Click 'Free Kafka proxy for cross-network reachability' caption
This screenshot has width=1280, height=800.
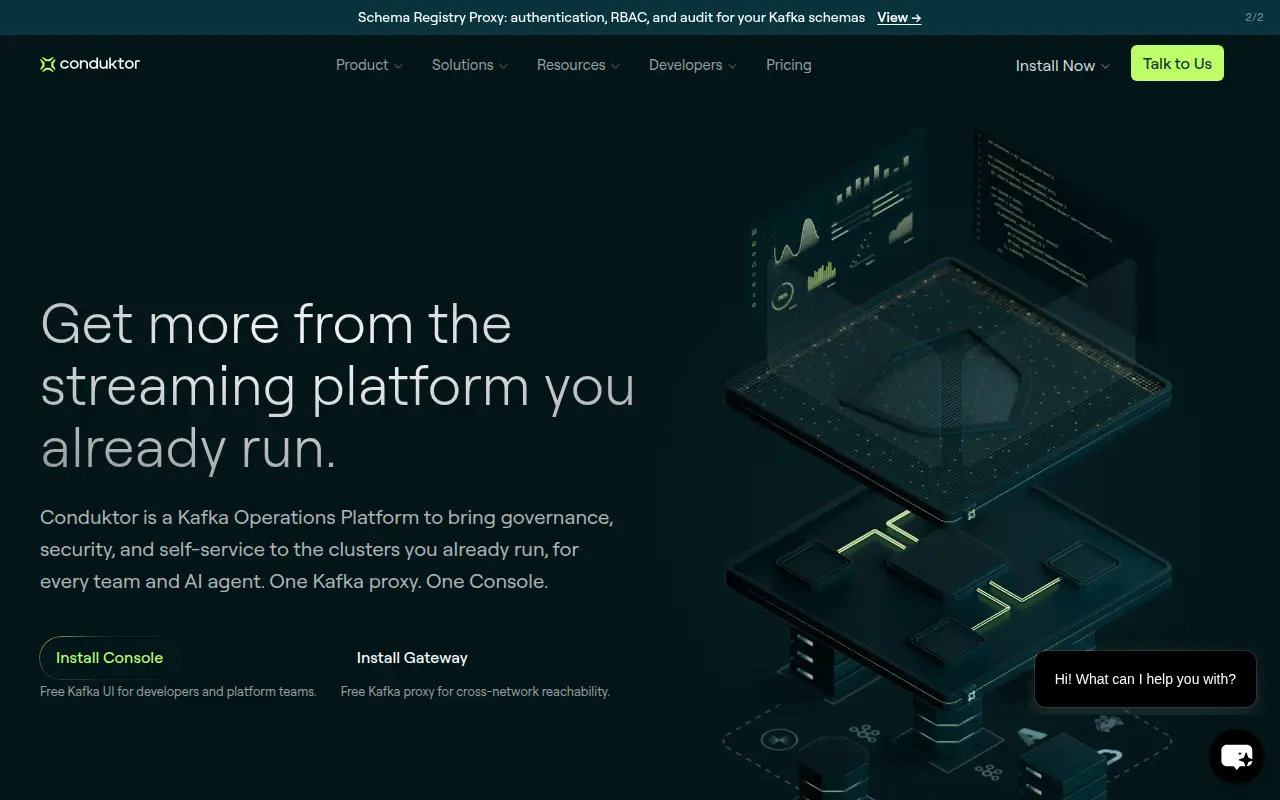[475, 691]
